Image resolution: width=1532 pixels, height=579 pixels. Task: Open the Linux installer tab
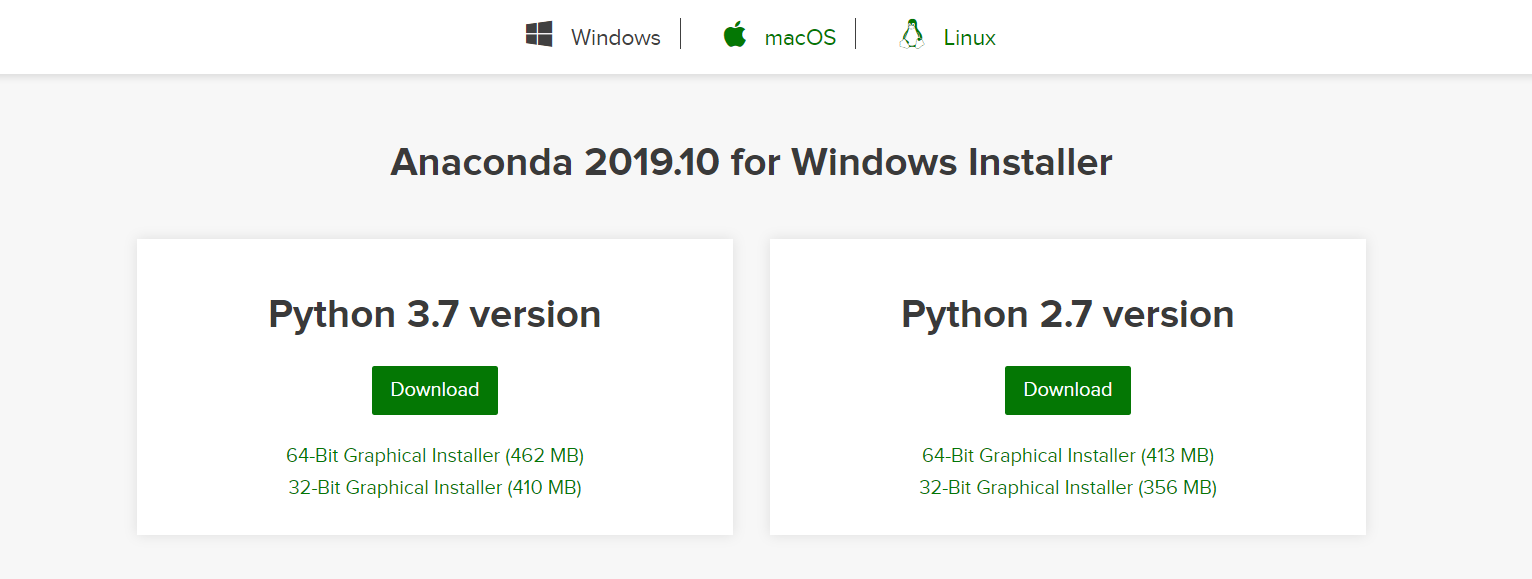point(969,38)
